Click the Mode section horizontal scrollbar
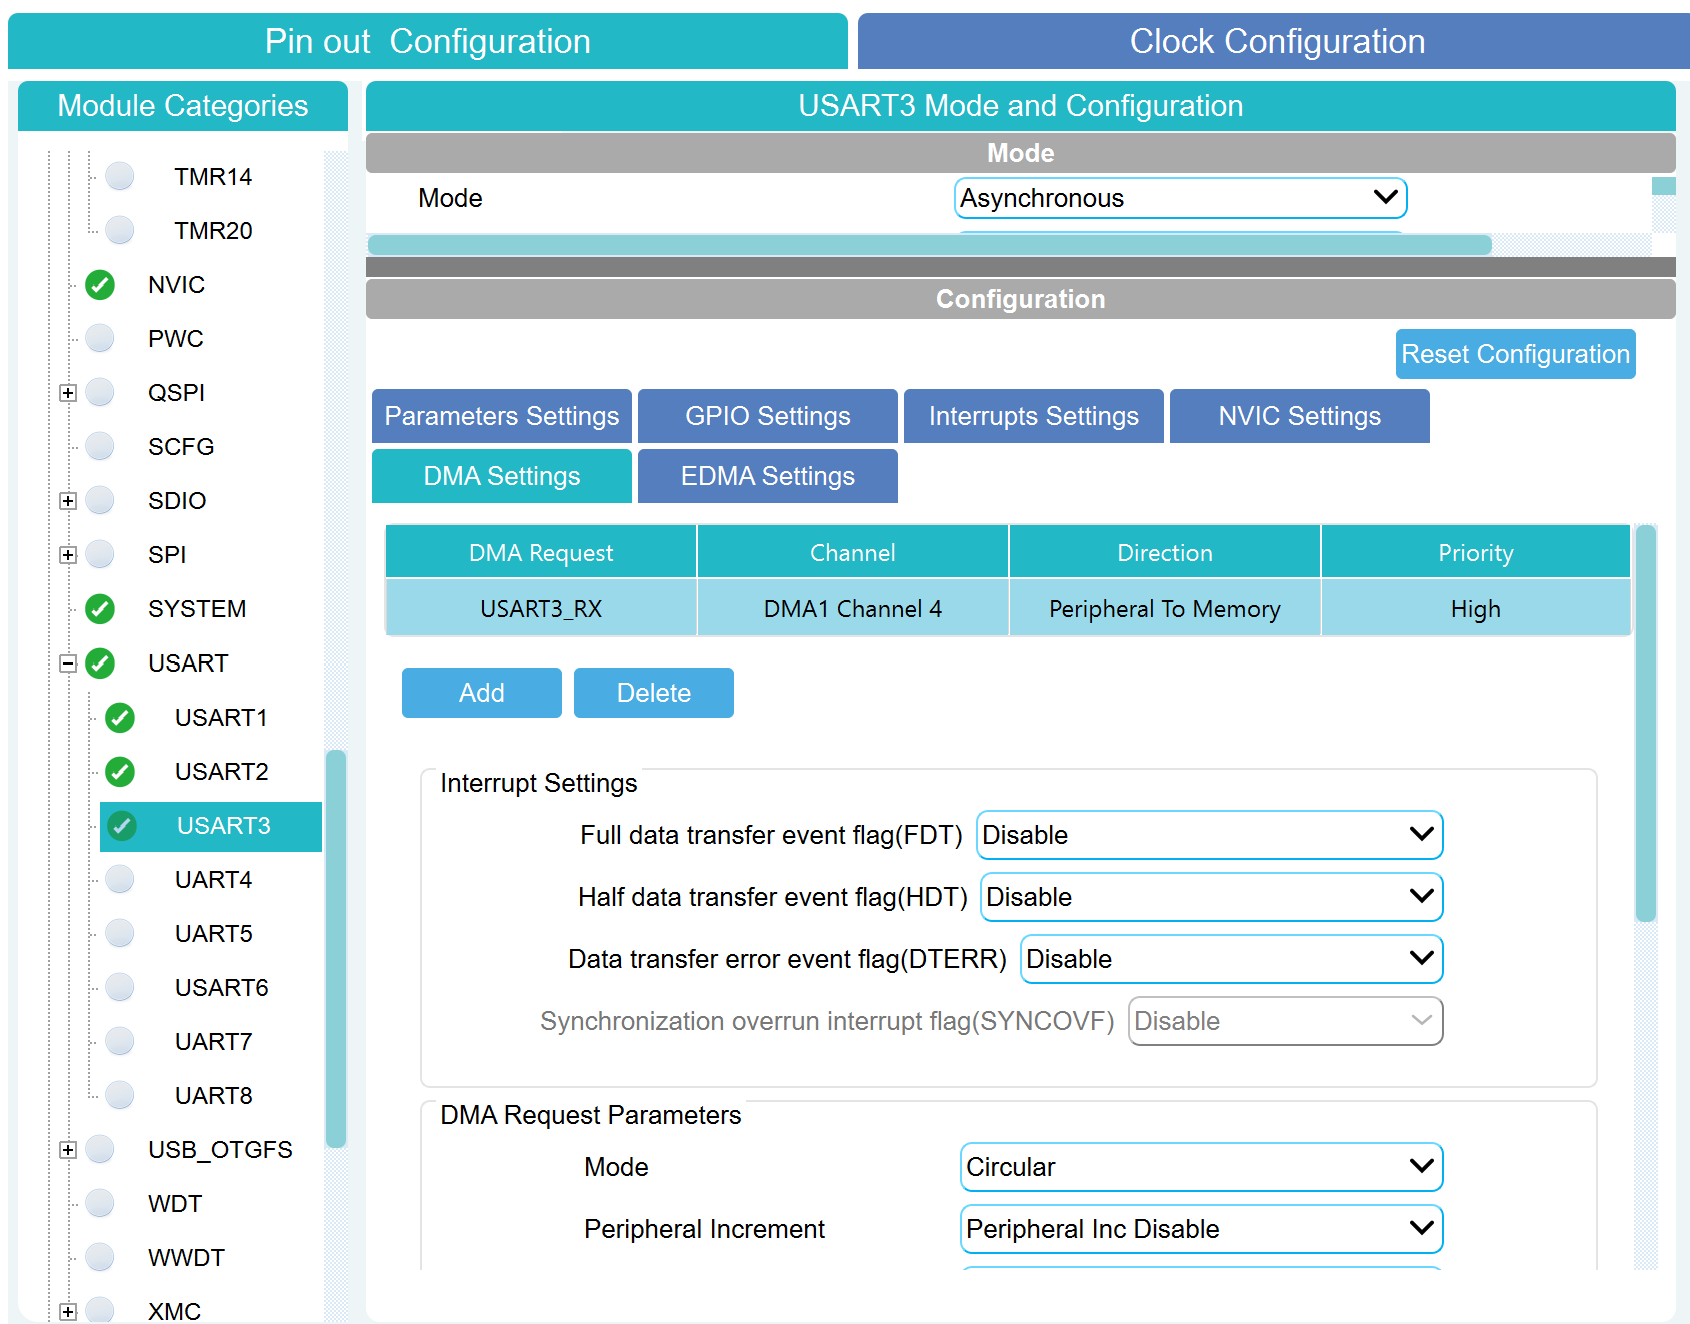Image resolution: width=1690 pixels, height=1324 pixels. [930, 245]
